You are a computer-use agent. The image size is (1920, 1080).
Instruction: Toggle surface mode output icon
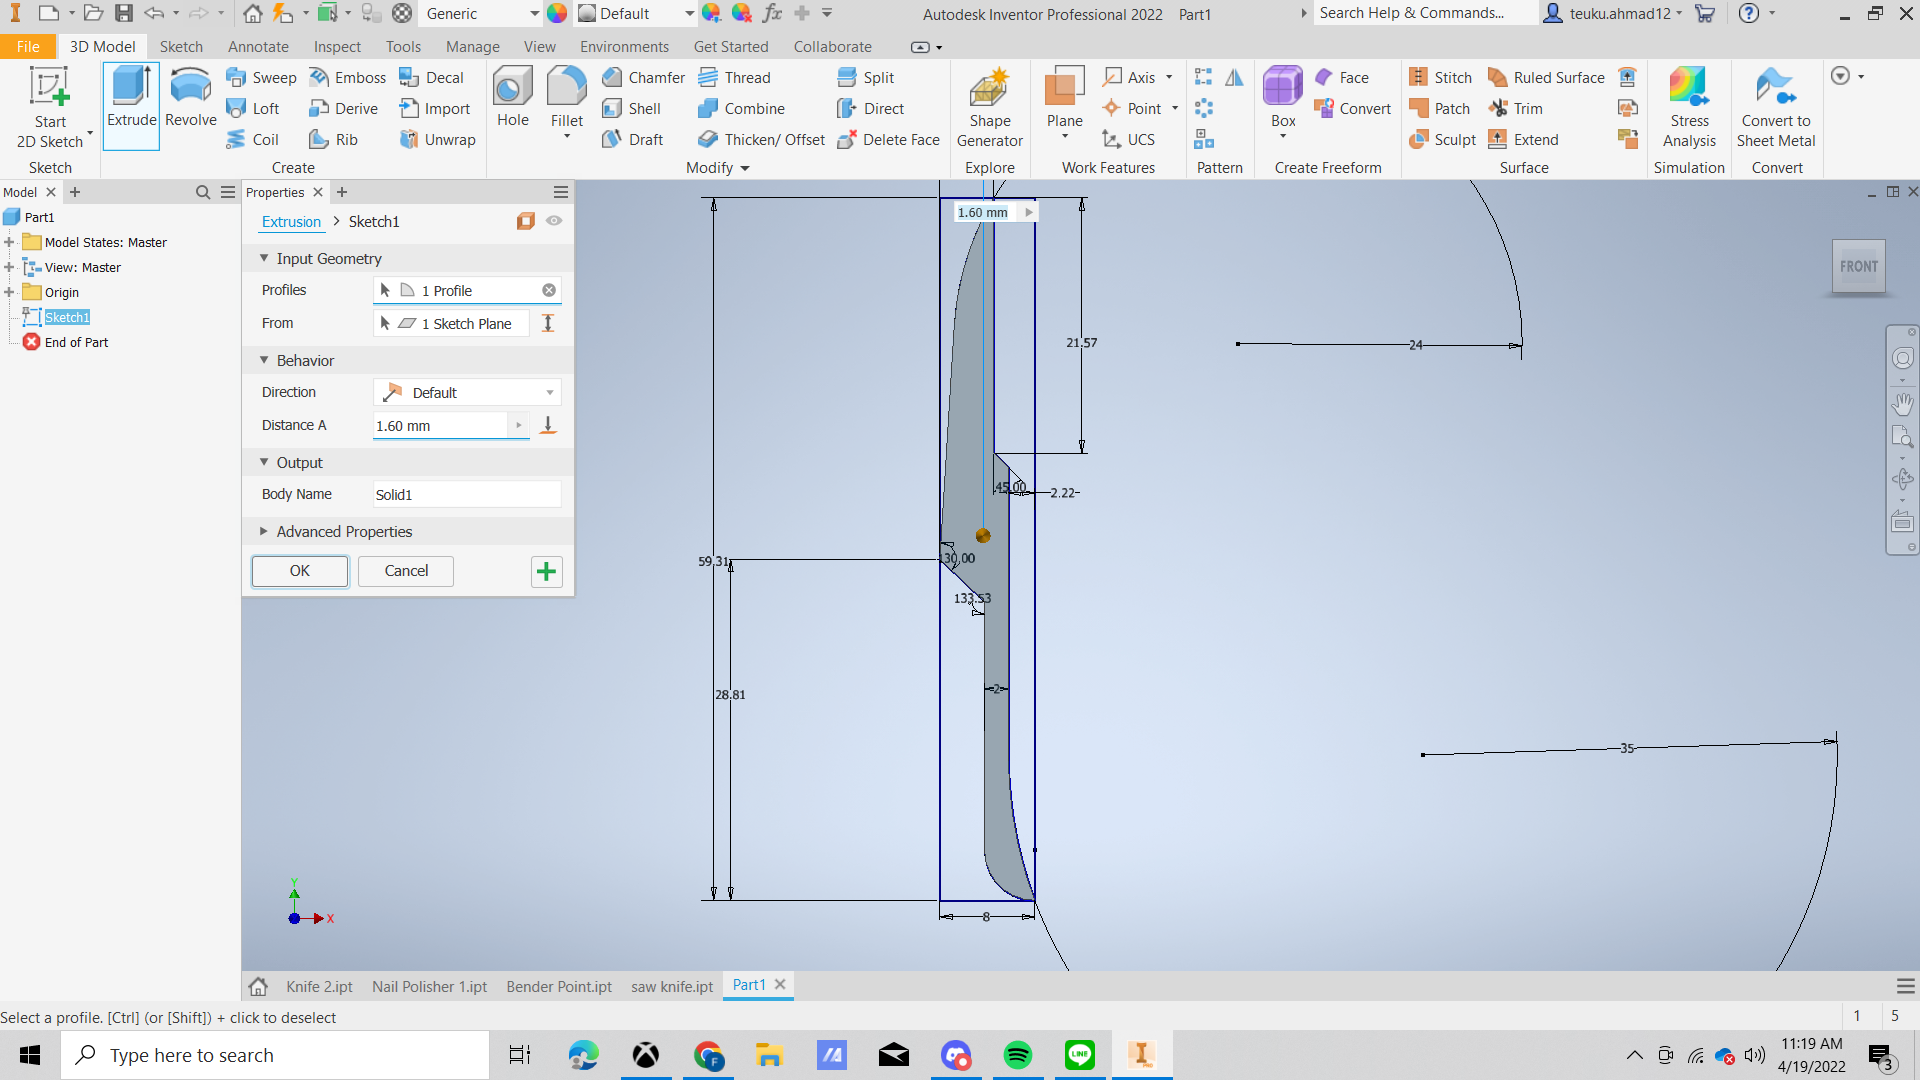pyautogui.click(x=525, y=221)
